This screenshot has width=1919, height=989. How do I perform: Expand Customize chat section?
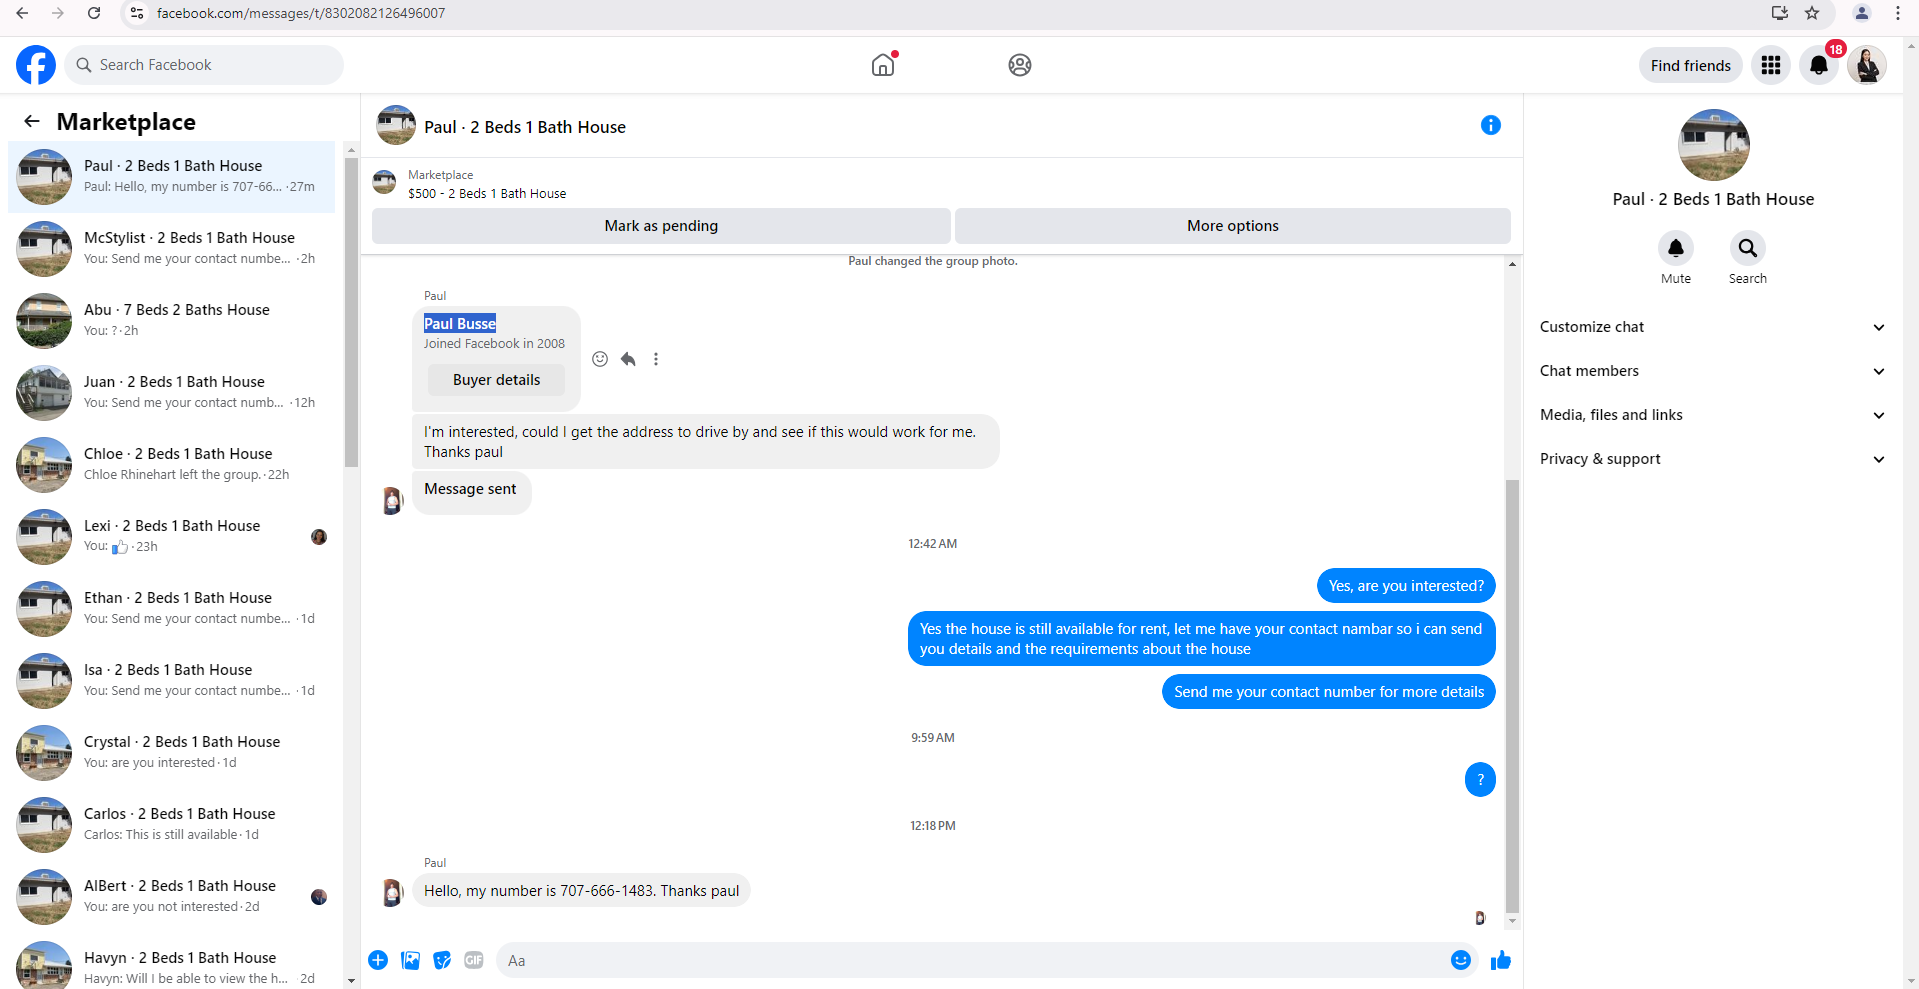click(1713, 327)
